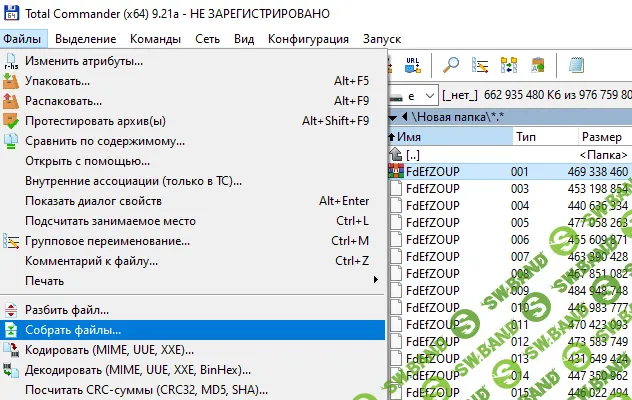Launch the multi-rename tool from the toolbar
The height and width of the screenshot is (400, 632).
481,65
